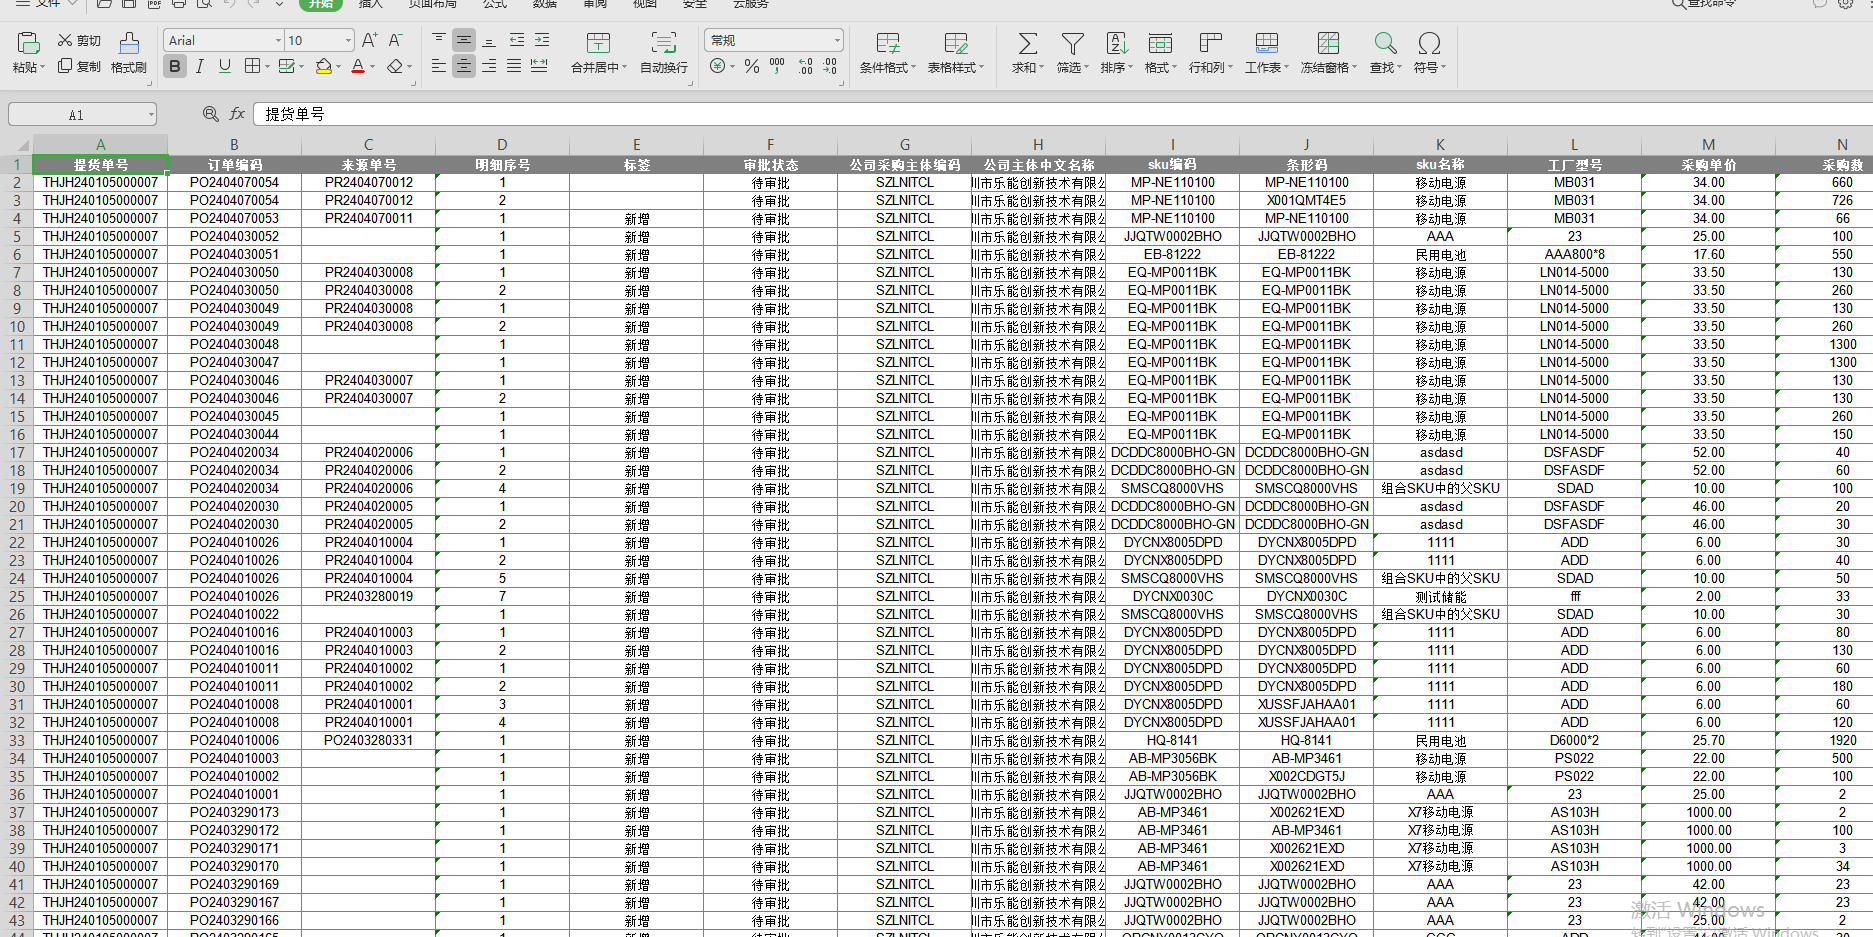The width and height of the screenshot is (1873, 937).
Task: Click the Sort (排序) A-Z icon
Action: point(1116,43)
